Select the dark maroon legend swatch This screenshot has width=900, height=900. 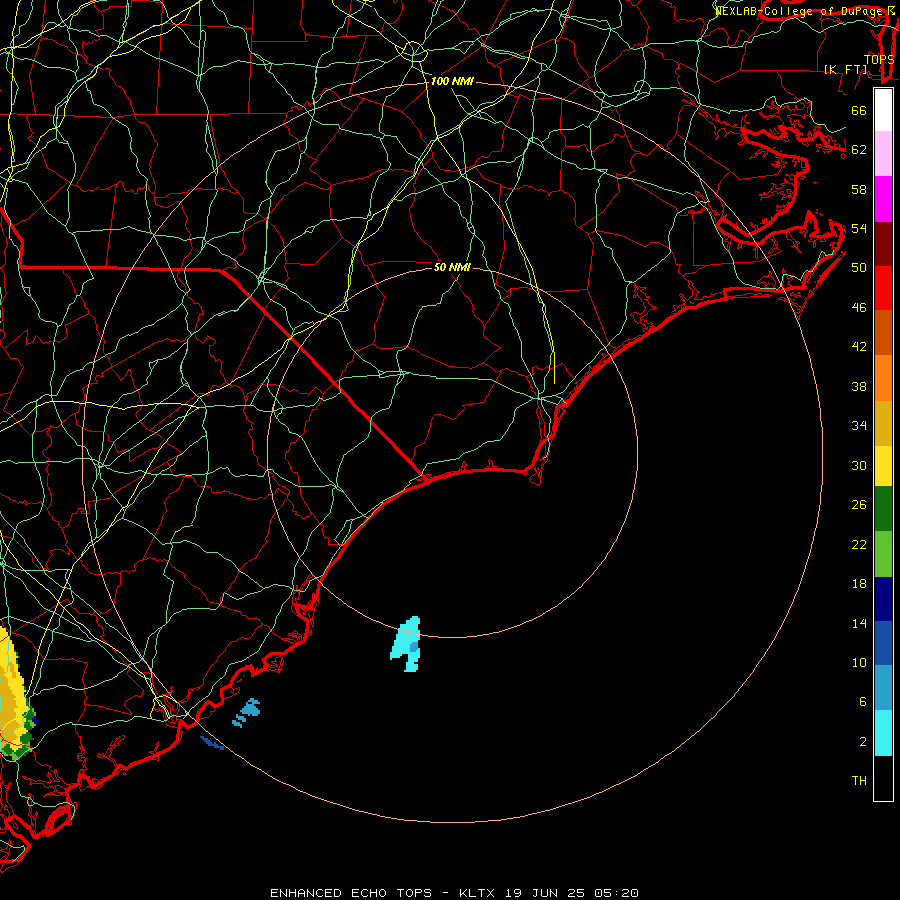click(x=883, y=243)
